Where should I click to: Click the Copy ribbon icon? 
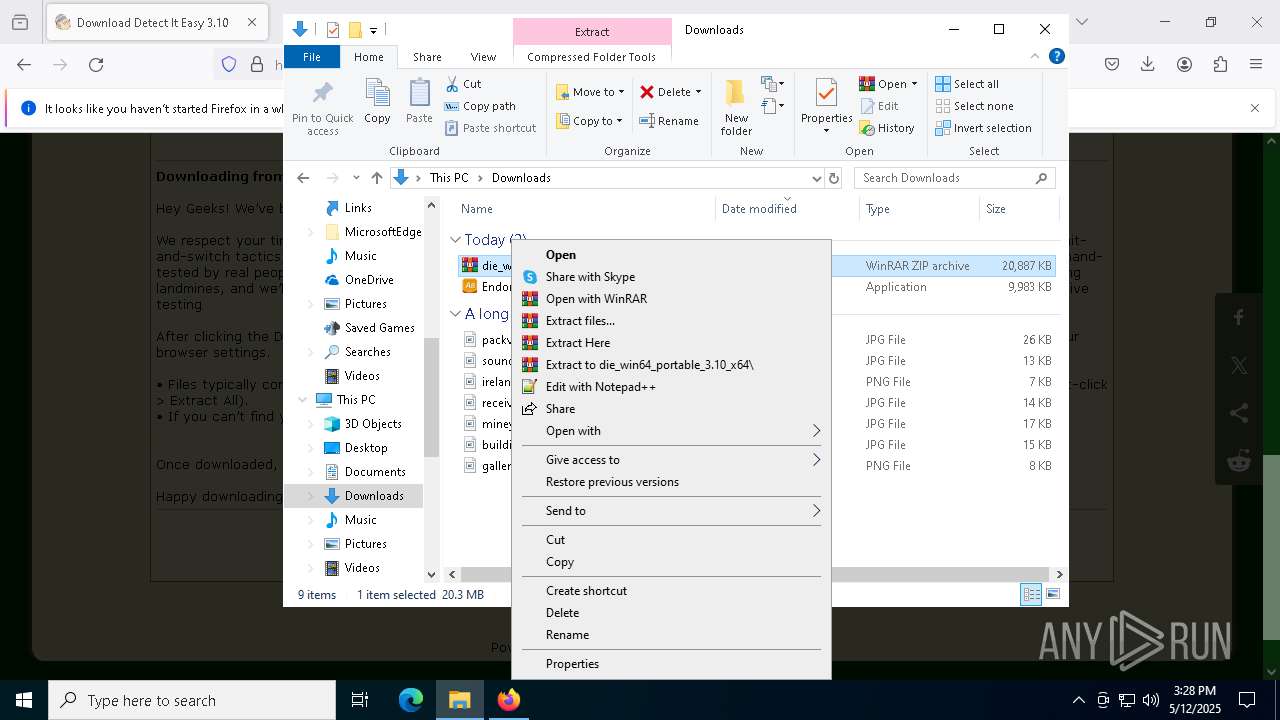(x=377, y=102)
